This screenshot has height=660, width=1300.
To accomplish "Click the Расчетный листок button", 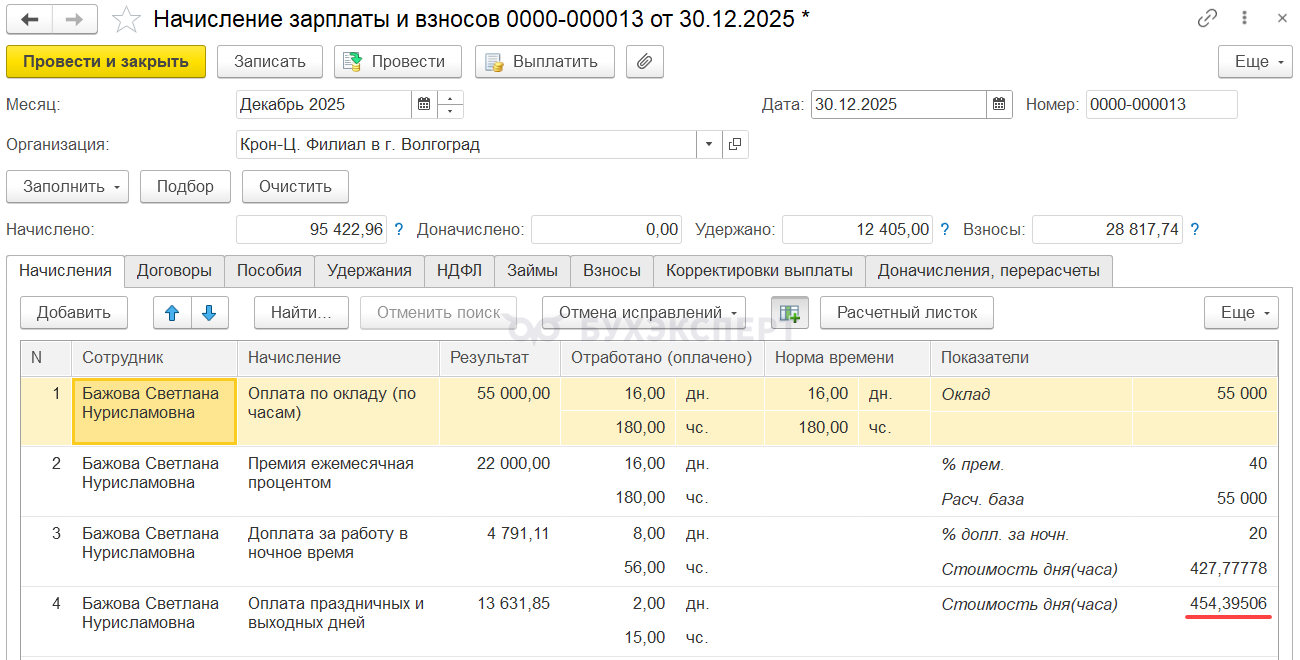I will pos(906,313).
